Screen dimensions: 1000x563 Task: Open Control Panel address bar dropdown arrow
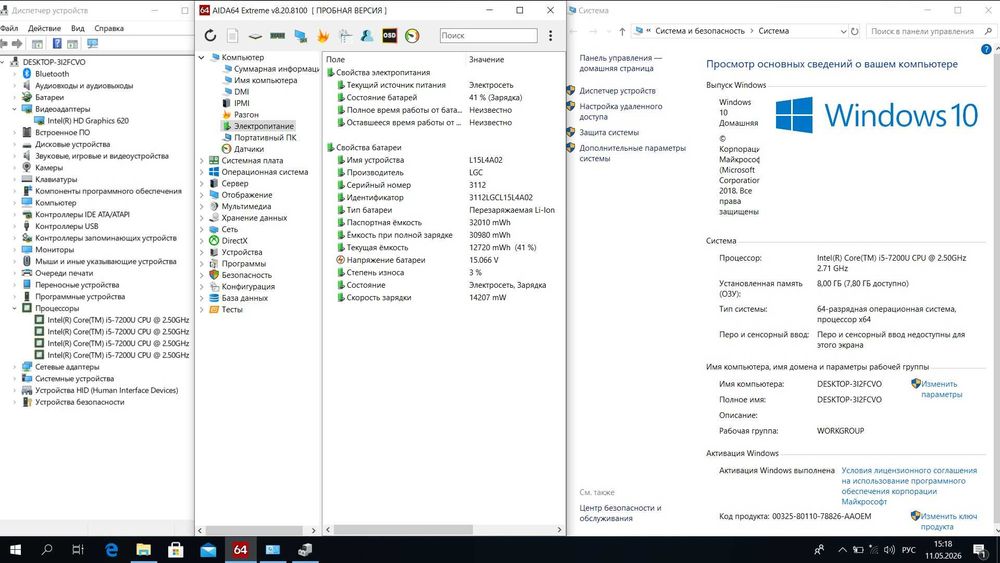[x=843, y=31]
